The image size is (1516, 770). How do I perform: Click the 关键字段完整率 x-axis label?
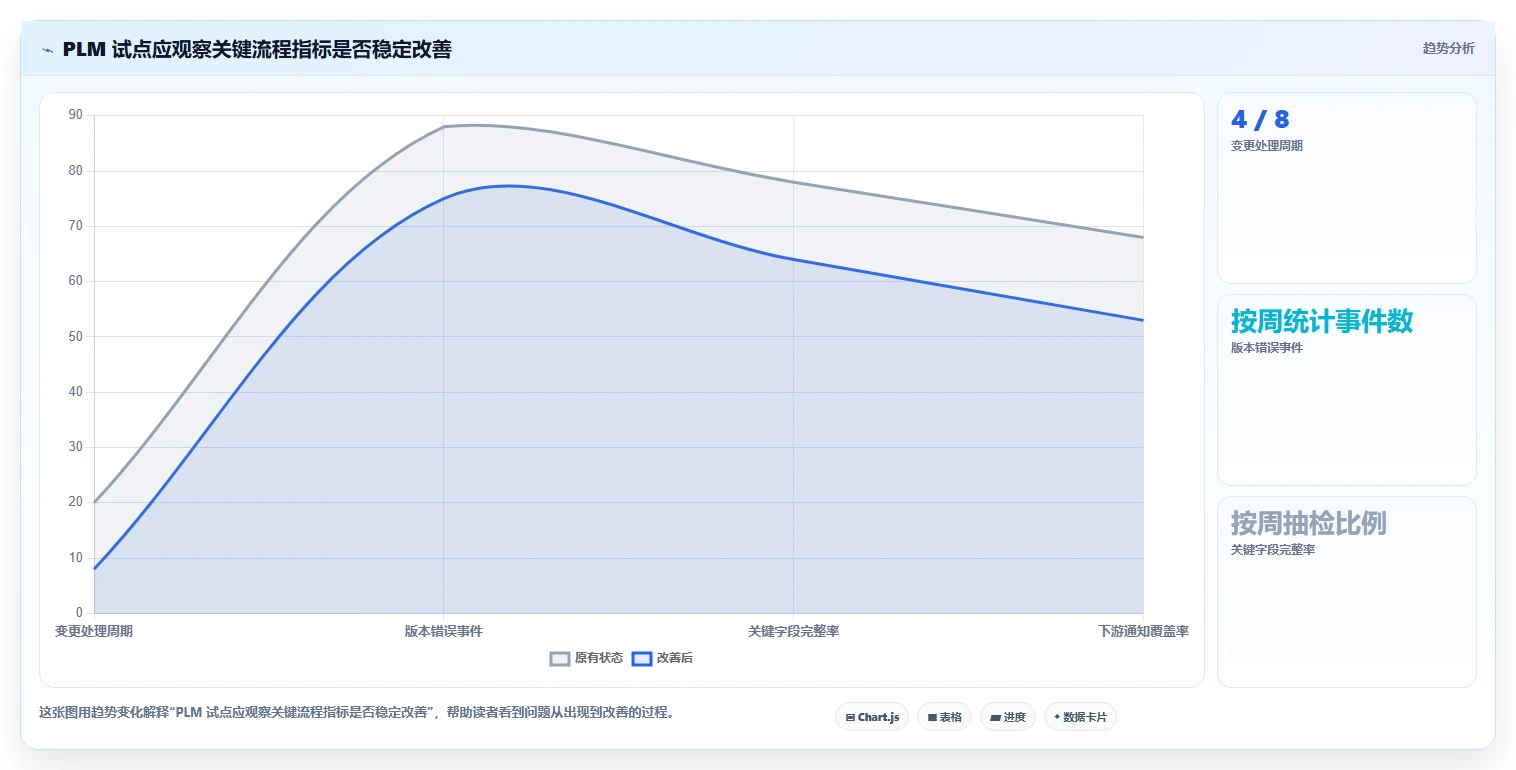click(793, 631)
